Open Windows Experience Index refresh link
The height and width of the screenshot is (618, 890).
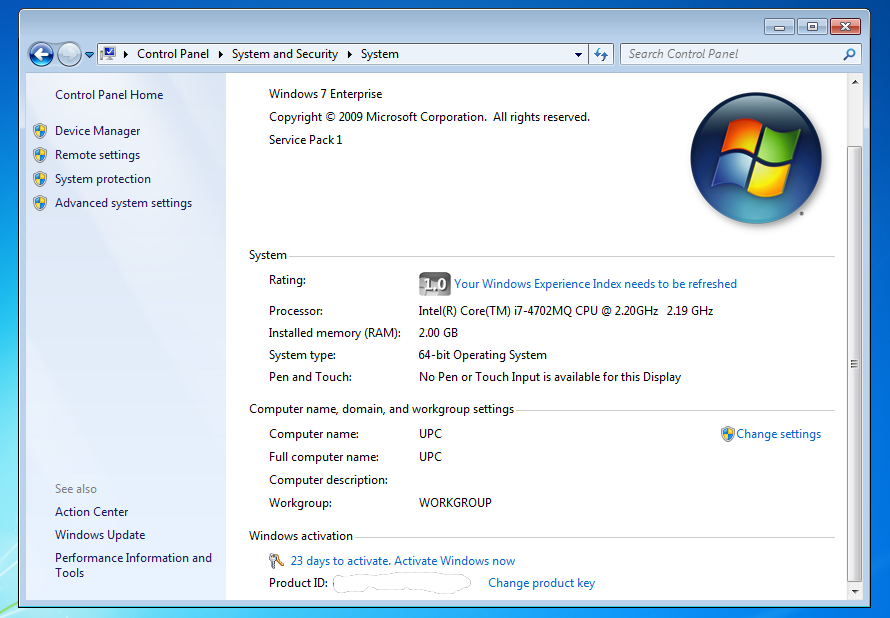(595, 284)
